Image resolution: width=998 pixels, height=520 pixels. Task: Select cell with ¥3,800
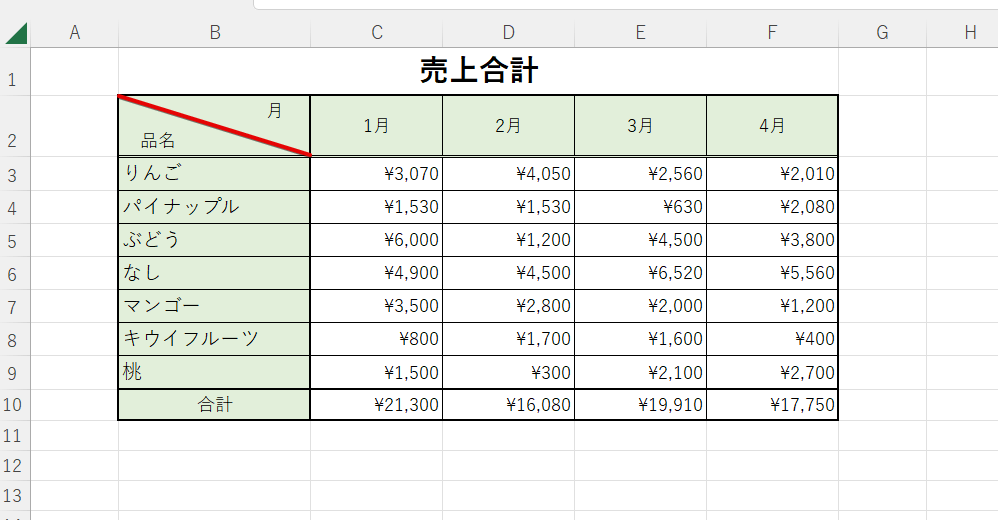coord(772,240)
